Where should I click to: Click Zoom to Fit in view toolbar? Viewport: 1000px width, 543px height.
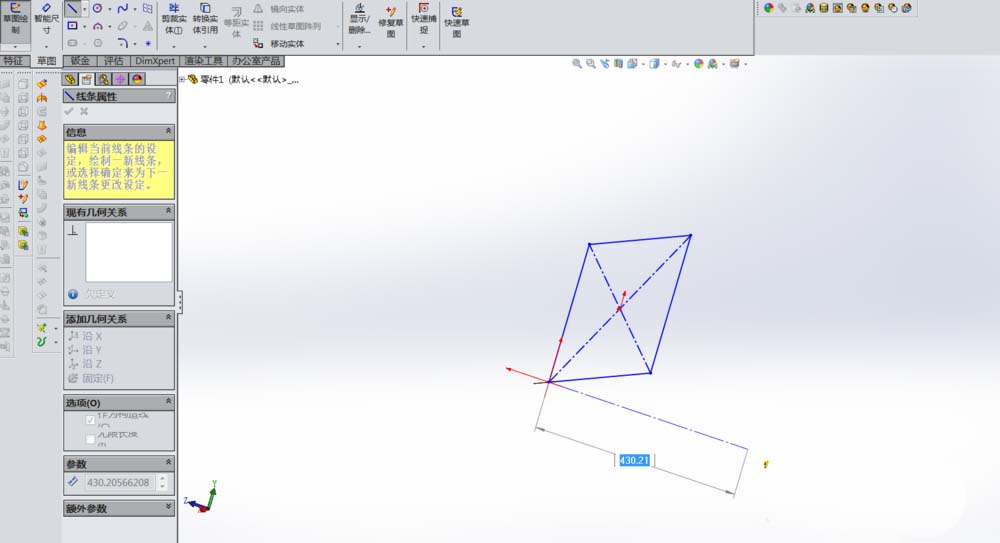(577, 64)
